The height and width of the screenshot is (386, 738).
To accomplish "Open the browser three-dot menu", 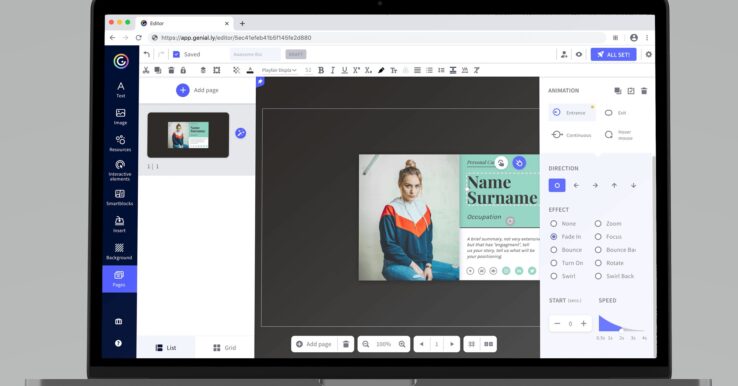I will pos(647,38).
